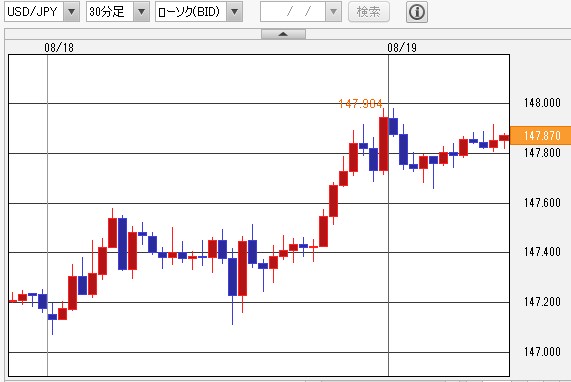Click the 検索 search button
The image size is (571, 382).
[369, 12]
